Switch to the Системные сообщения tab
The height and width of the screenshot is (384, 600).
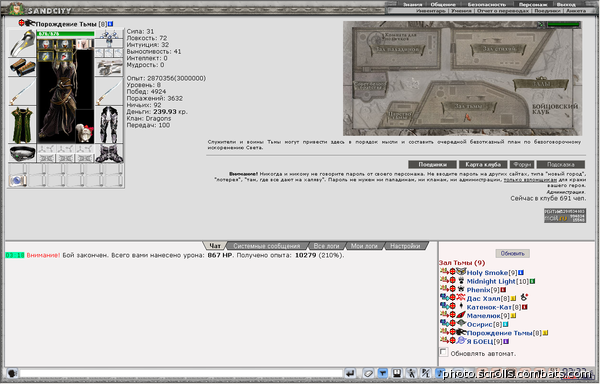pyautogui.click(x=267, y=246)
